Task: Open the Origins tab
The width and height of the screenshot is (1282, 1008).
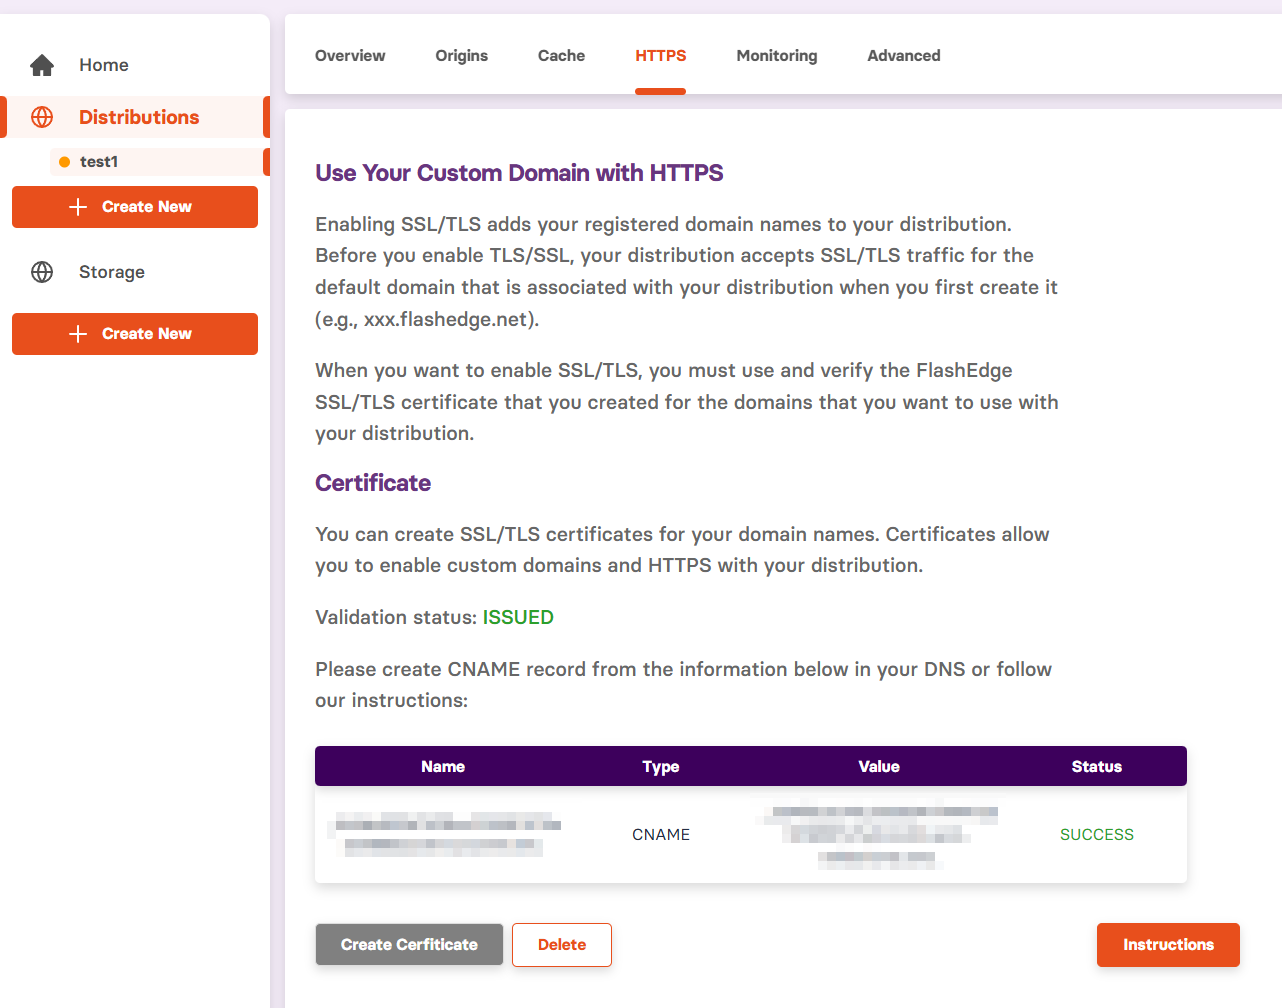Action: pyautogui.click(x=461, y=56)
